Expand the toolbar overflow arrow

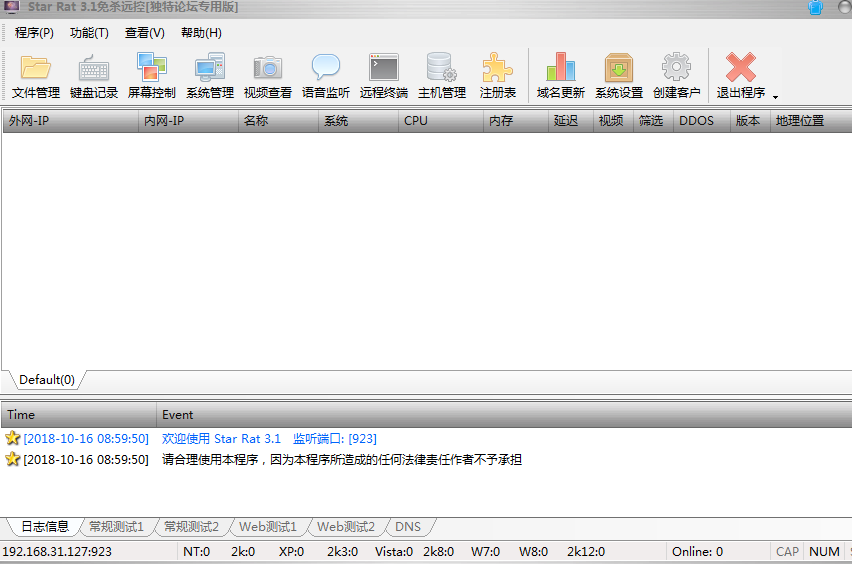[x=775, y=97]
